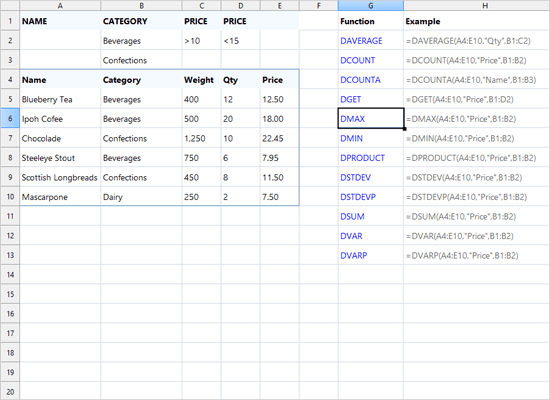Click the DGET example formula cell
The height and width of the screenshot is (400, 550).
click(x=477, y=99)
